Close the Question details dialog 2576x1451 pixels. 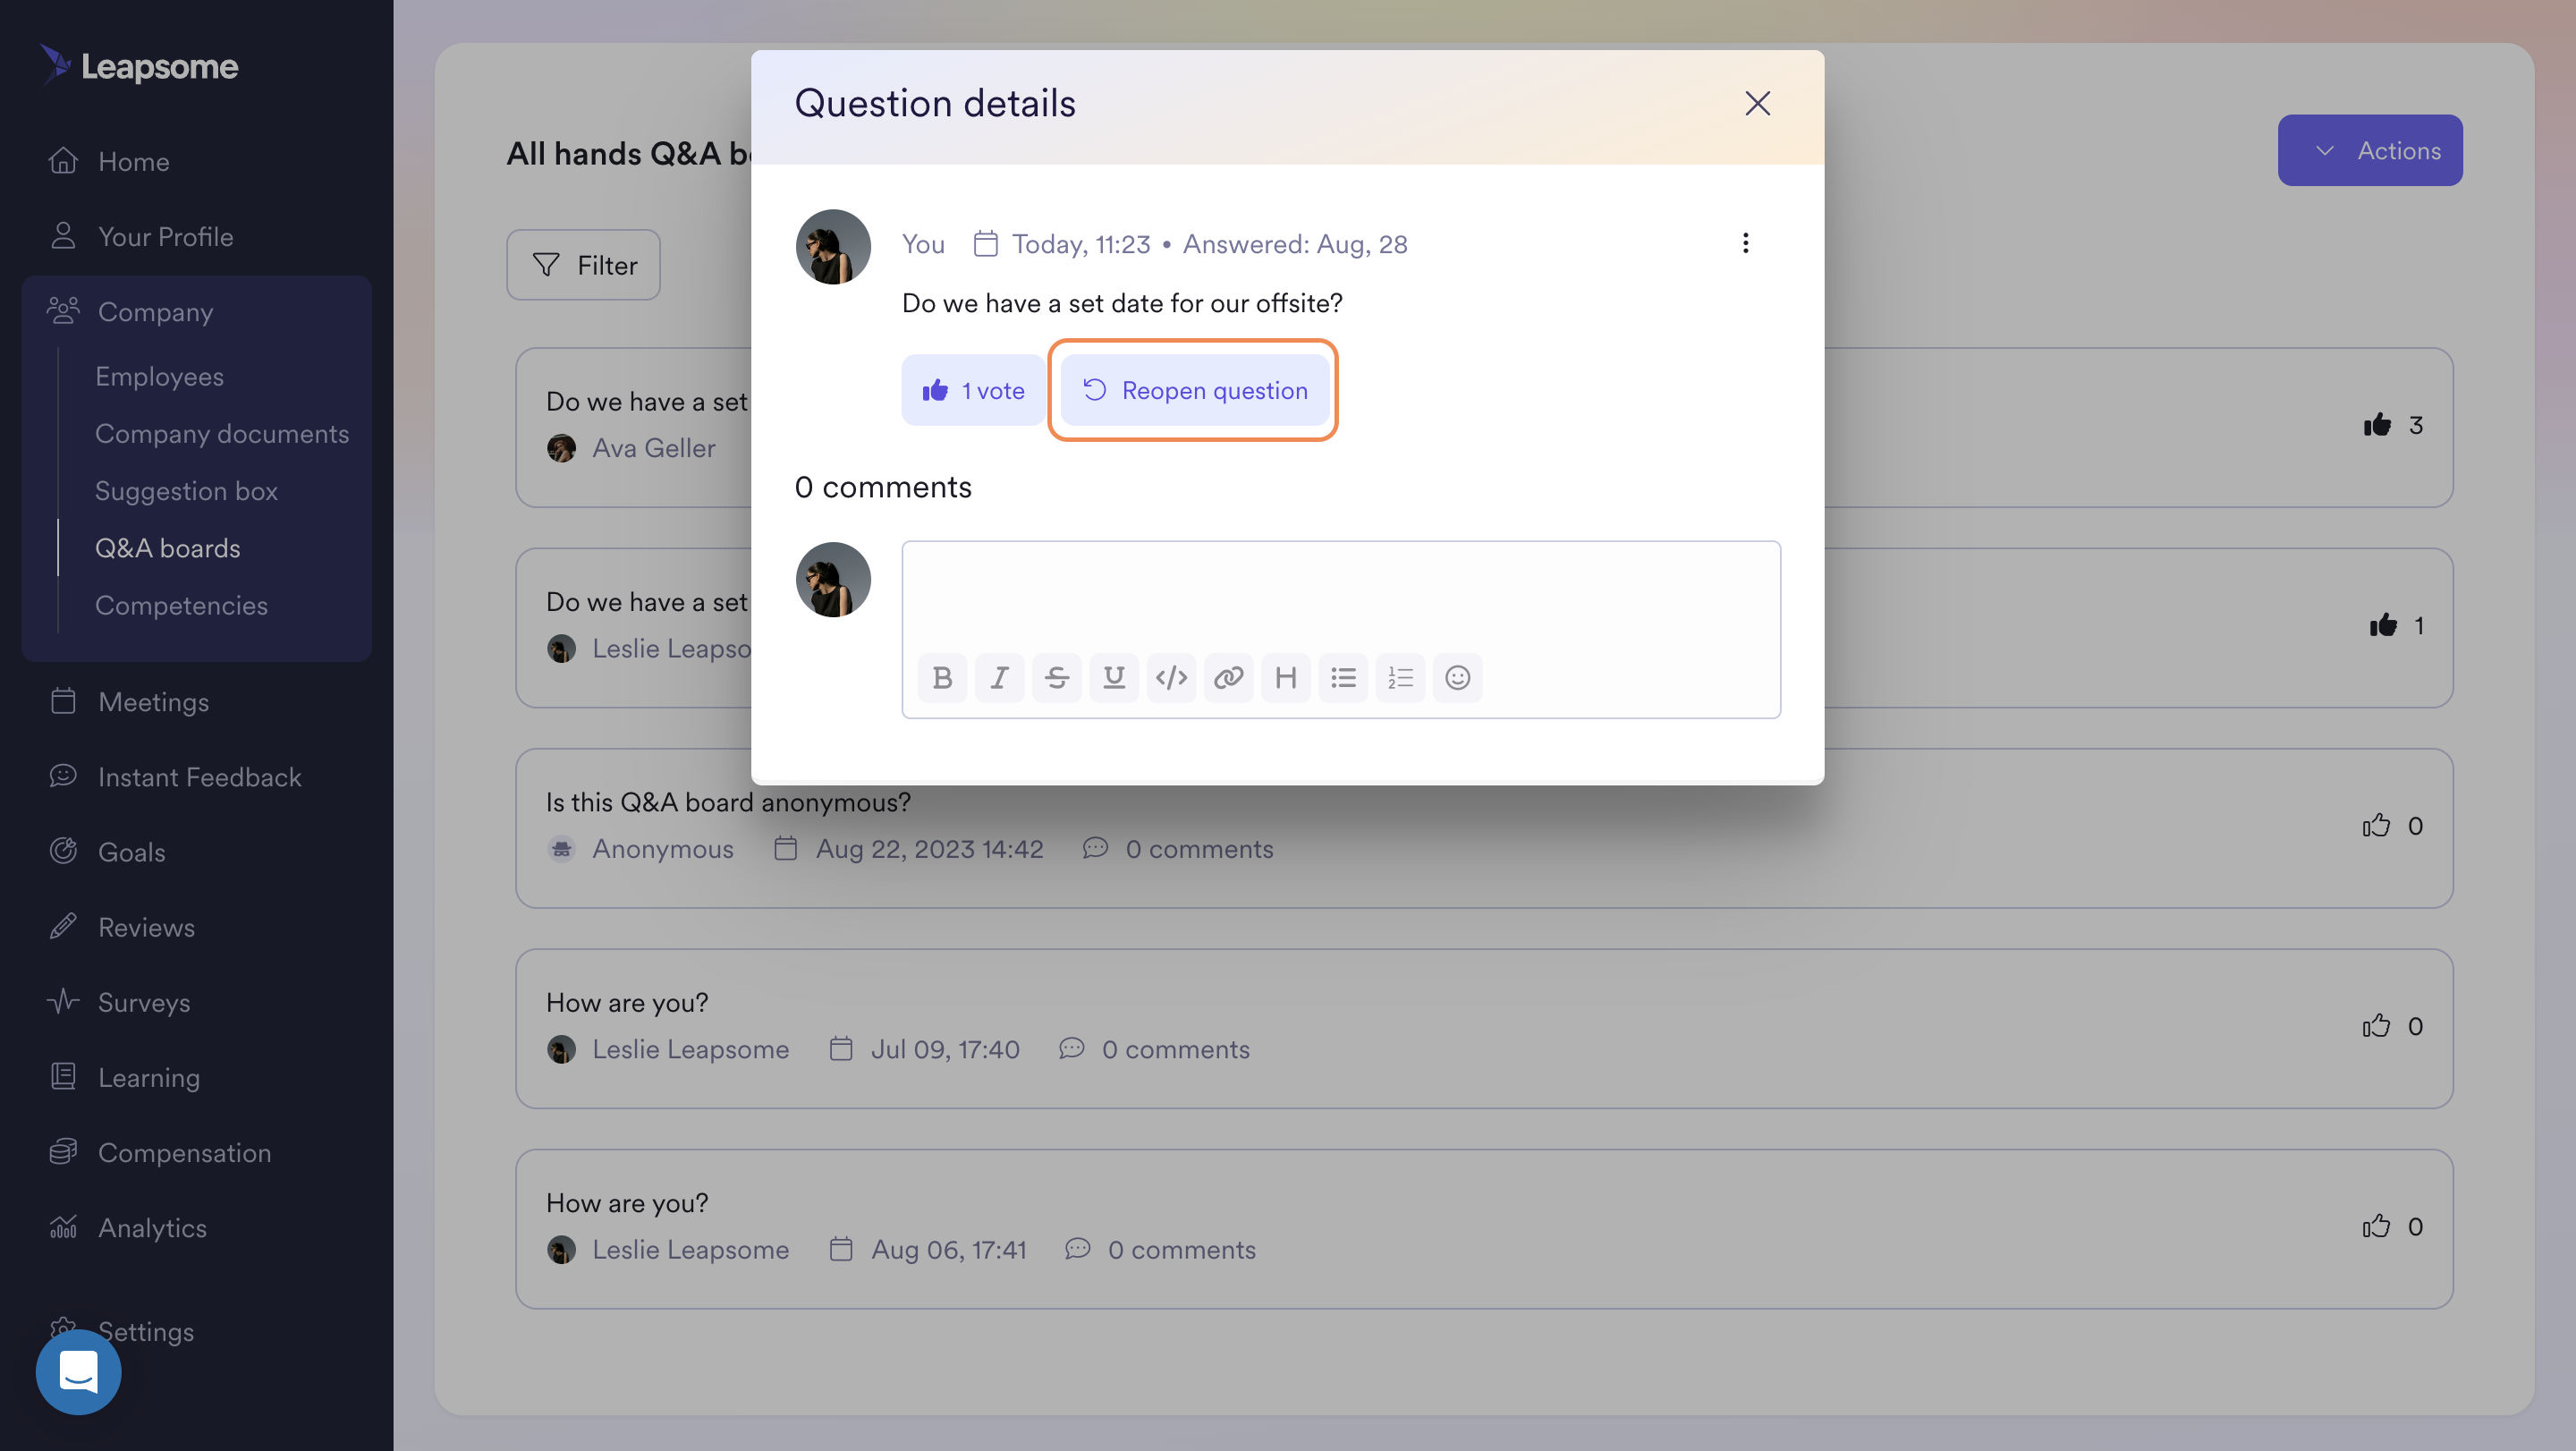click(x=1757, y=103)
